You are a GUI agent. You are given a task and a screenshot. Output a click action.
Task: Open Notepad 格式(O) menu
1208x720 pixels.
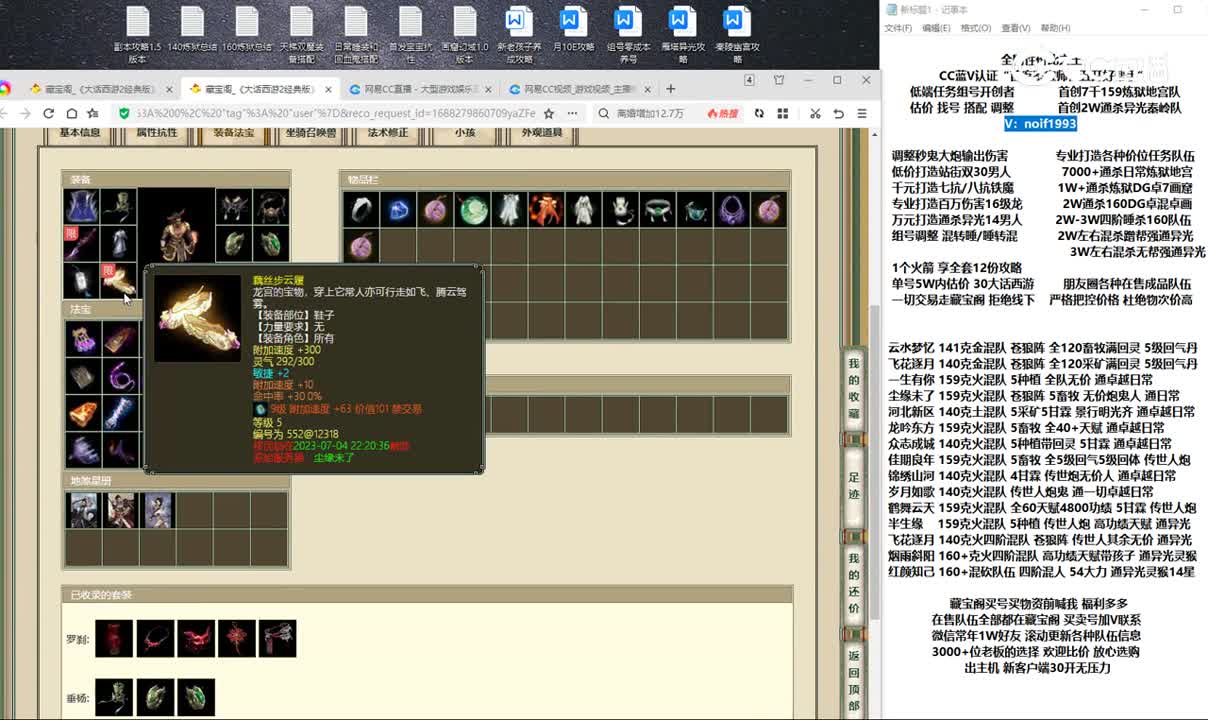pyautogui.click(x=976, y=28)
